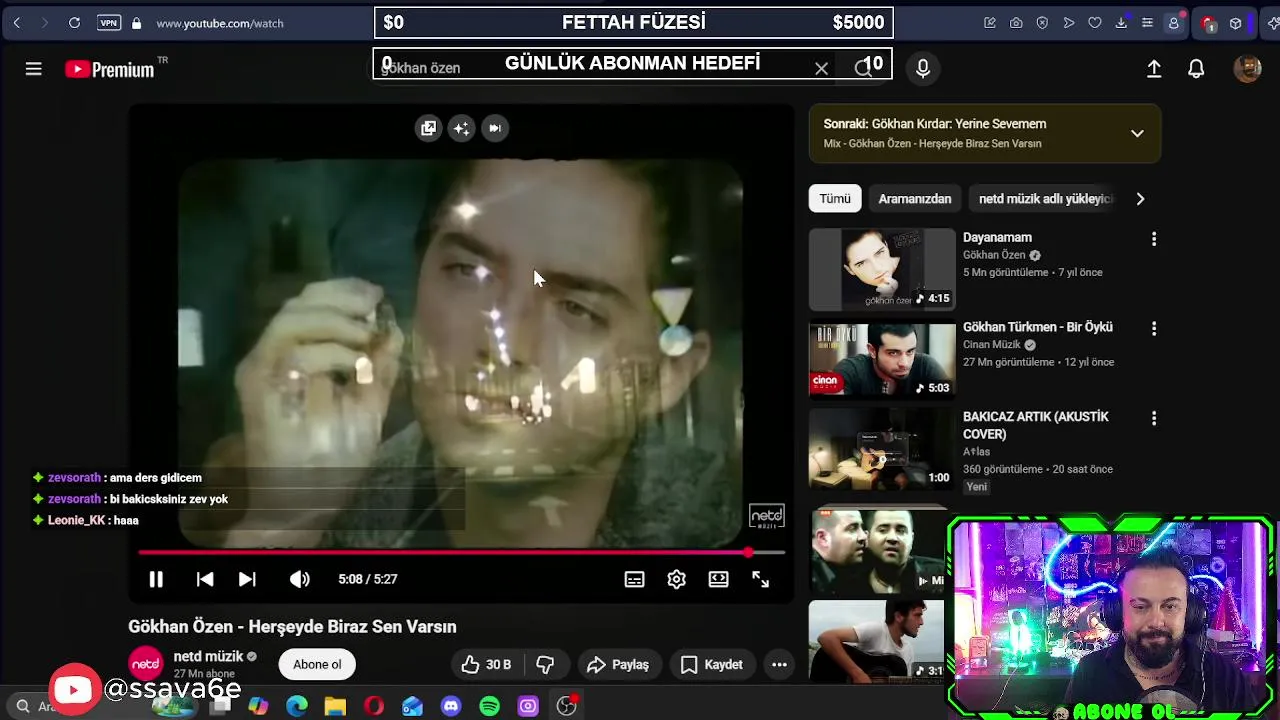
Task: Open the browser snapshot camera tool
Action: (x=1016, y=23)
